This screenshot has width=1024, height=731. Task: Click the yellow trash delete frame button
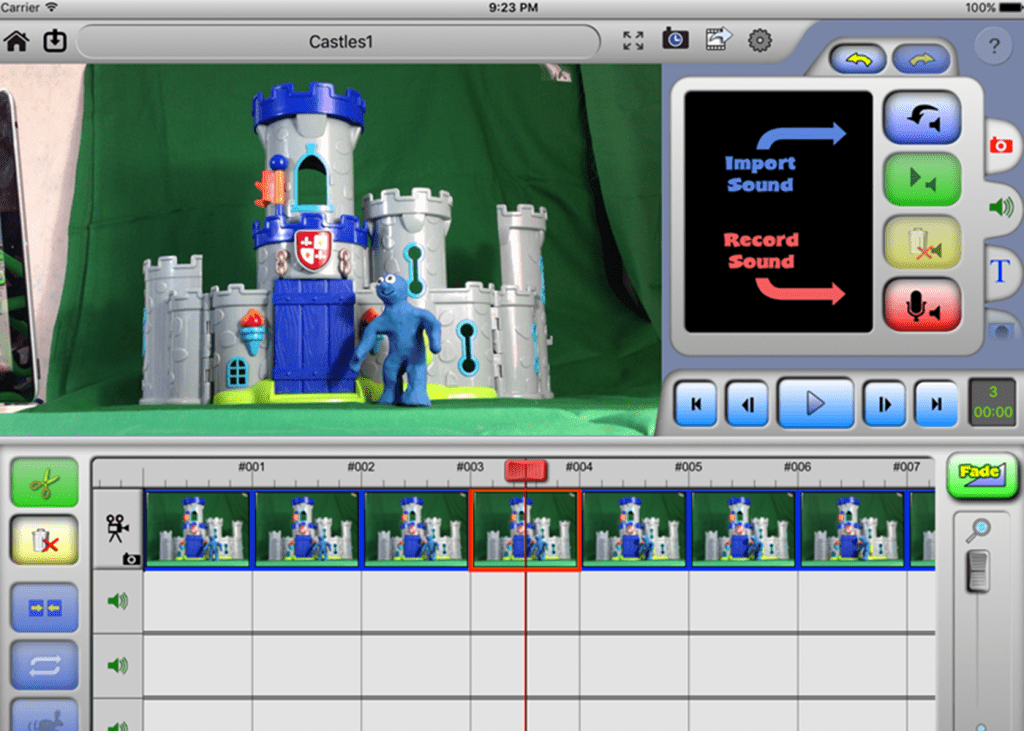coord(44,540)
